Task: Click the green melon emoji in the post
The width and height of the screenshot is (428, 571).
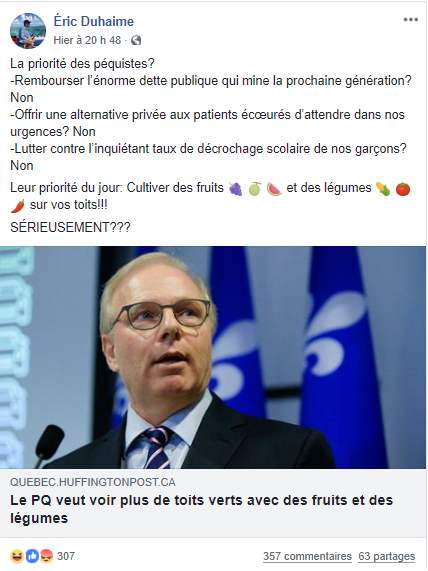Action: click(255, 189)
